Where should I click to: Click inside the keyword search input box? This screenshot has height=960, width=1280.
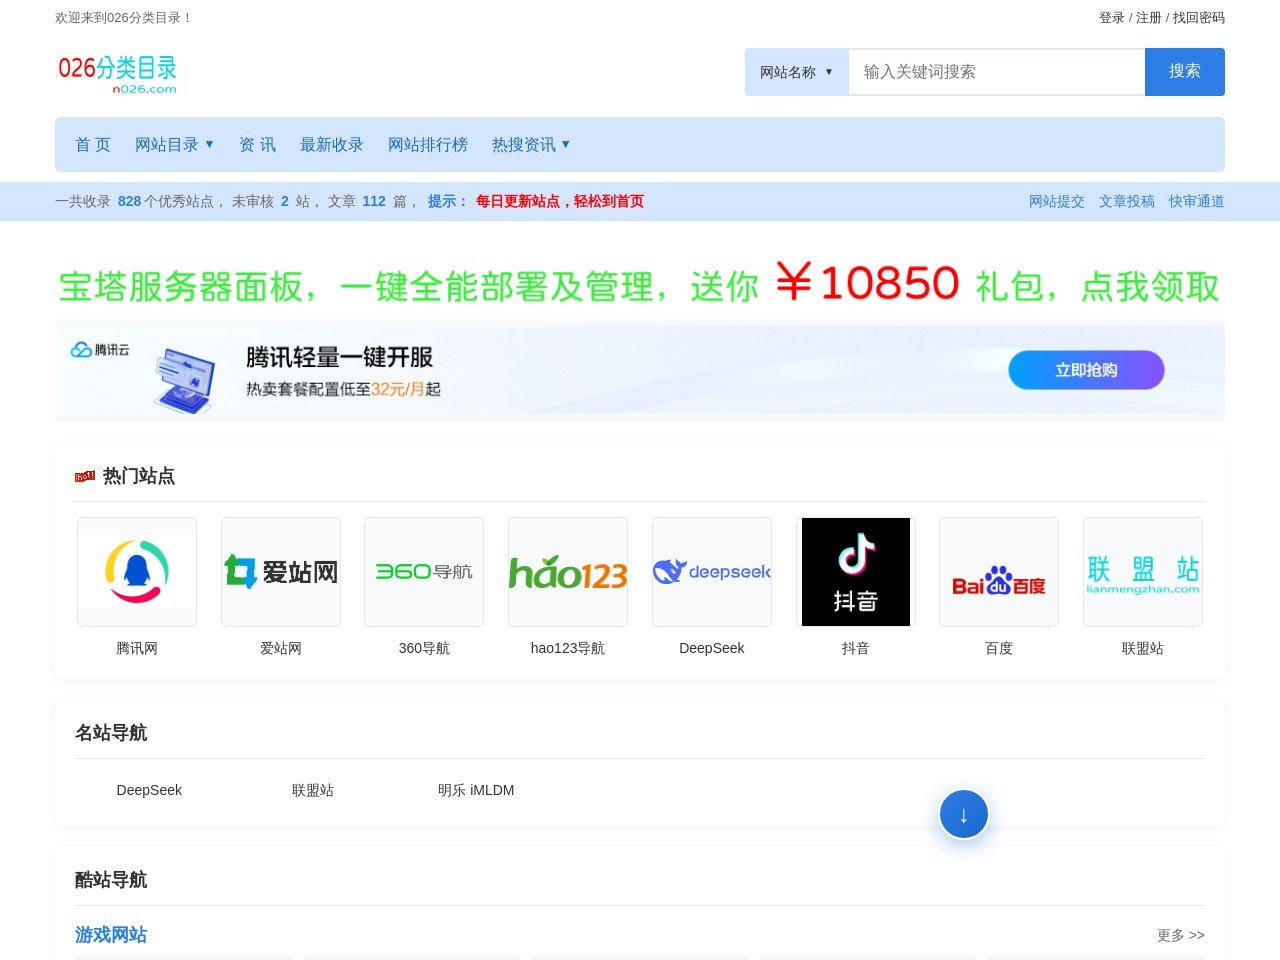(996, 72)
